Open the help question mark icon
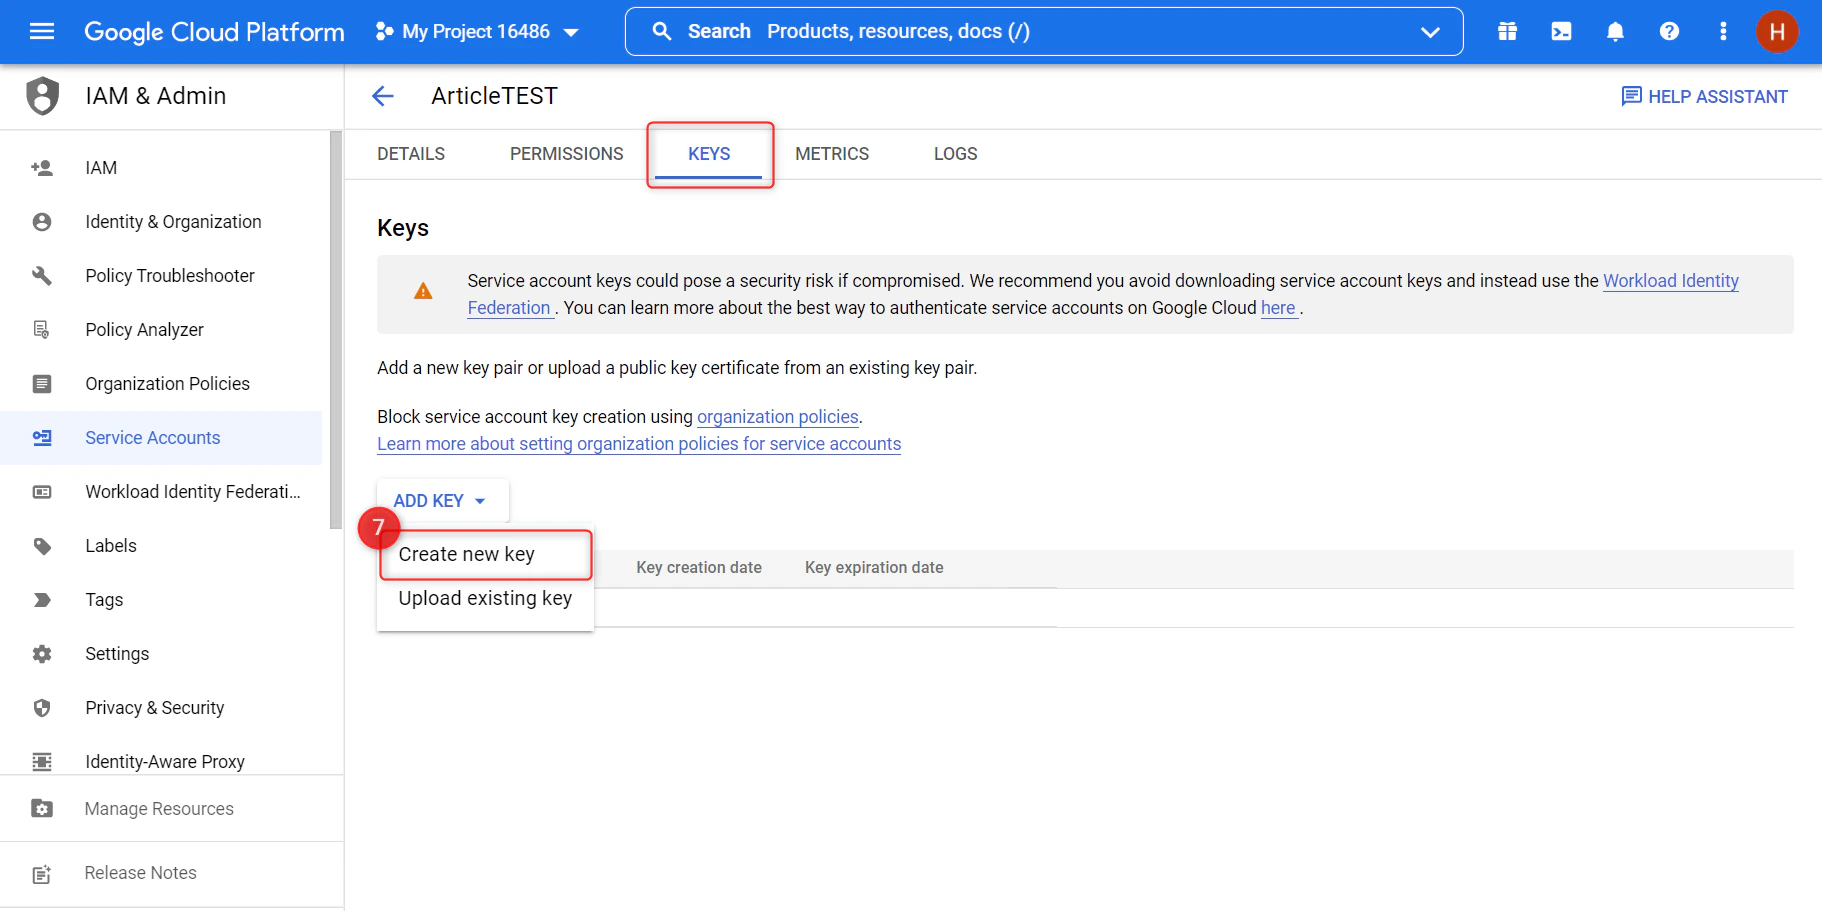This screenshot has height=911, width=1822. (x=1669, y=31)
